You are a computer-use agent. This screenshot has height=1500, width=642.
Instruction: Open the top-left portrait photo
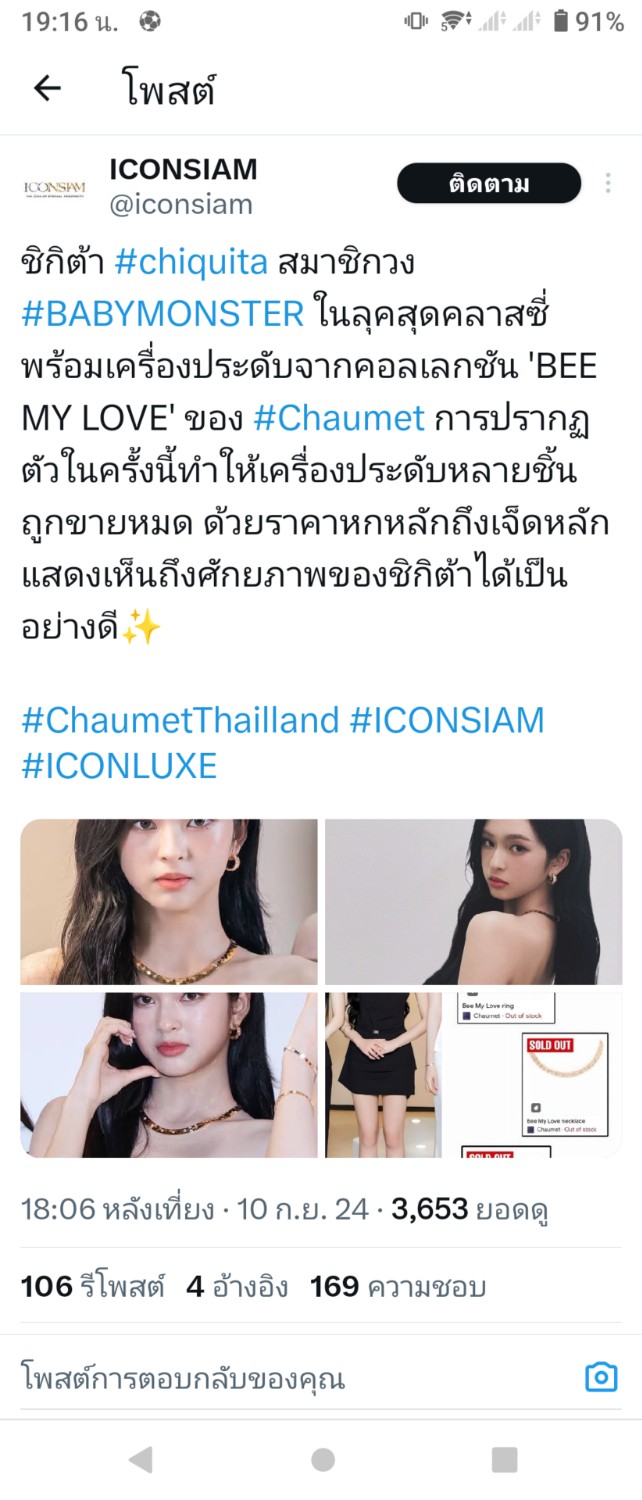(169, 902)
